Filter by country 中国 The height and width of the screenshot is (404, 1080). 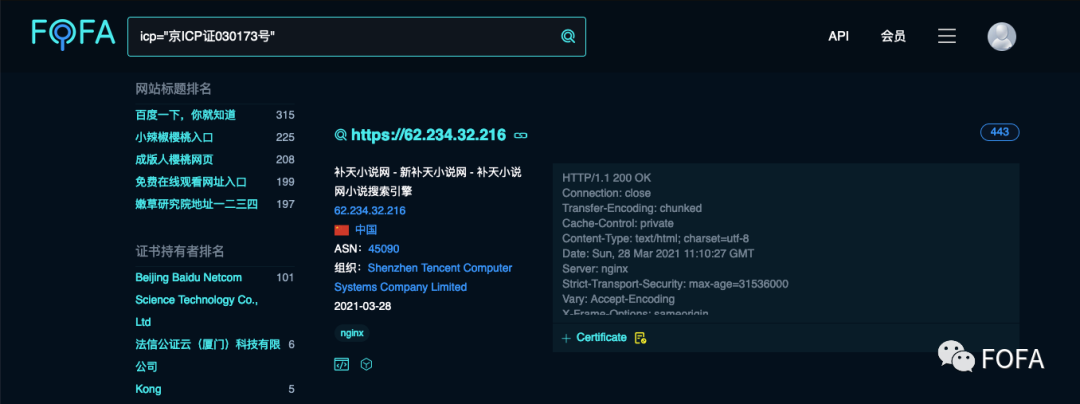click(x=366, y=230)
